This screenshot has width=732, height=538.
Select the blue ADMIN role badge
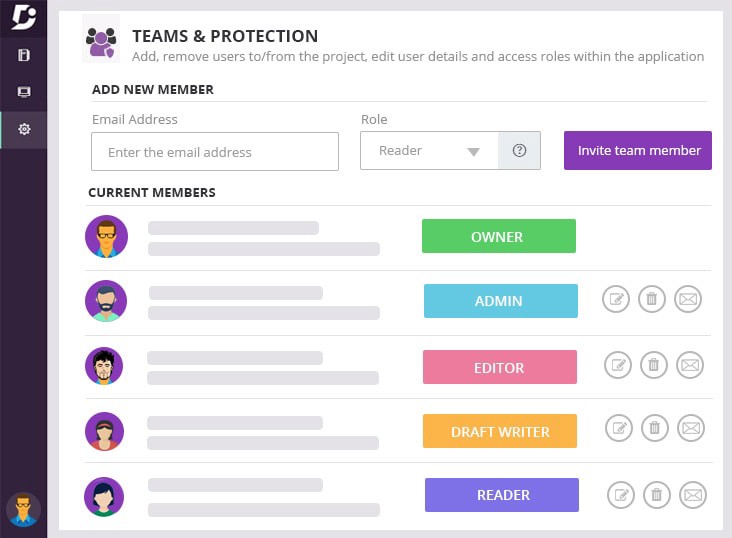click(500, 301)
